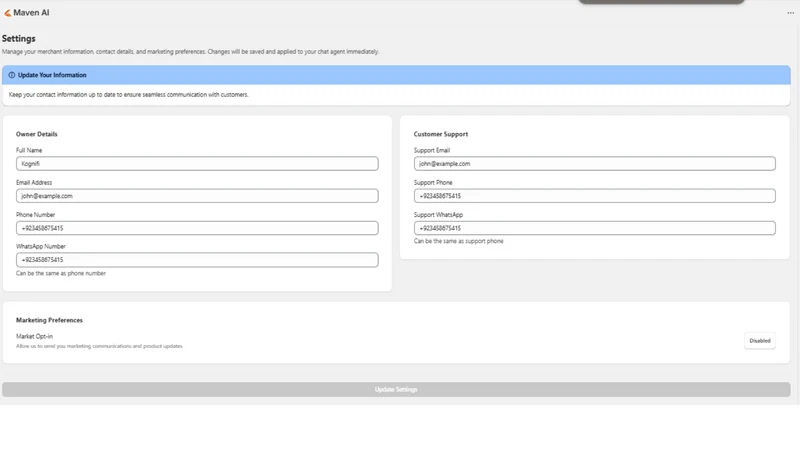Viewport: 800px width, 450px height.
Task: Open the three-dot more options menu
Action: (x=790, y=13)
